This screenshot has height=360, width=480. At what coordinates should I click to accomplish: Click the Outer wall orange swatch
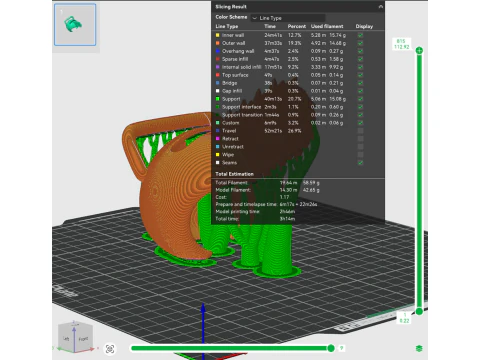218,43
